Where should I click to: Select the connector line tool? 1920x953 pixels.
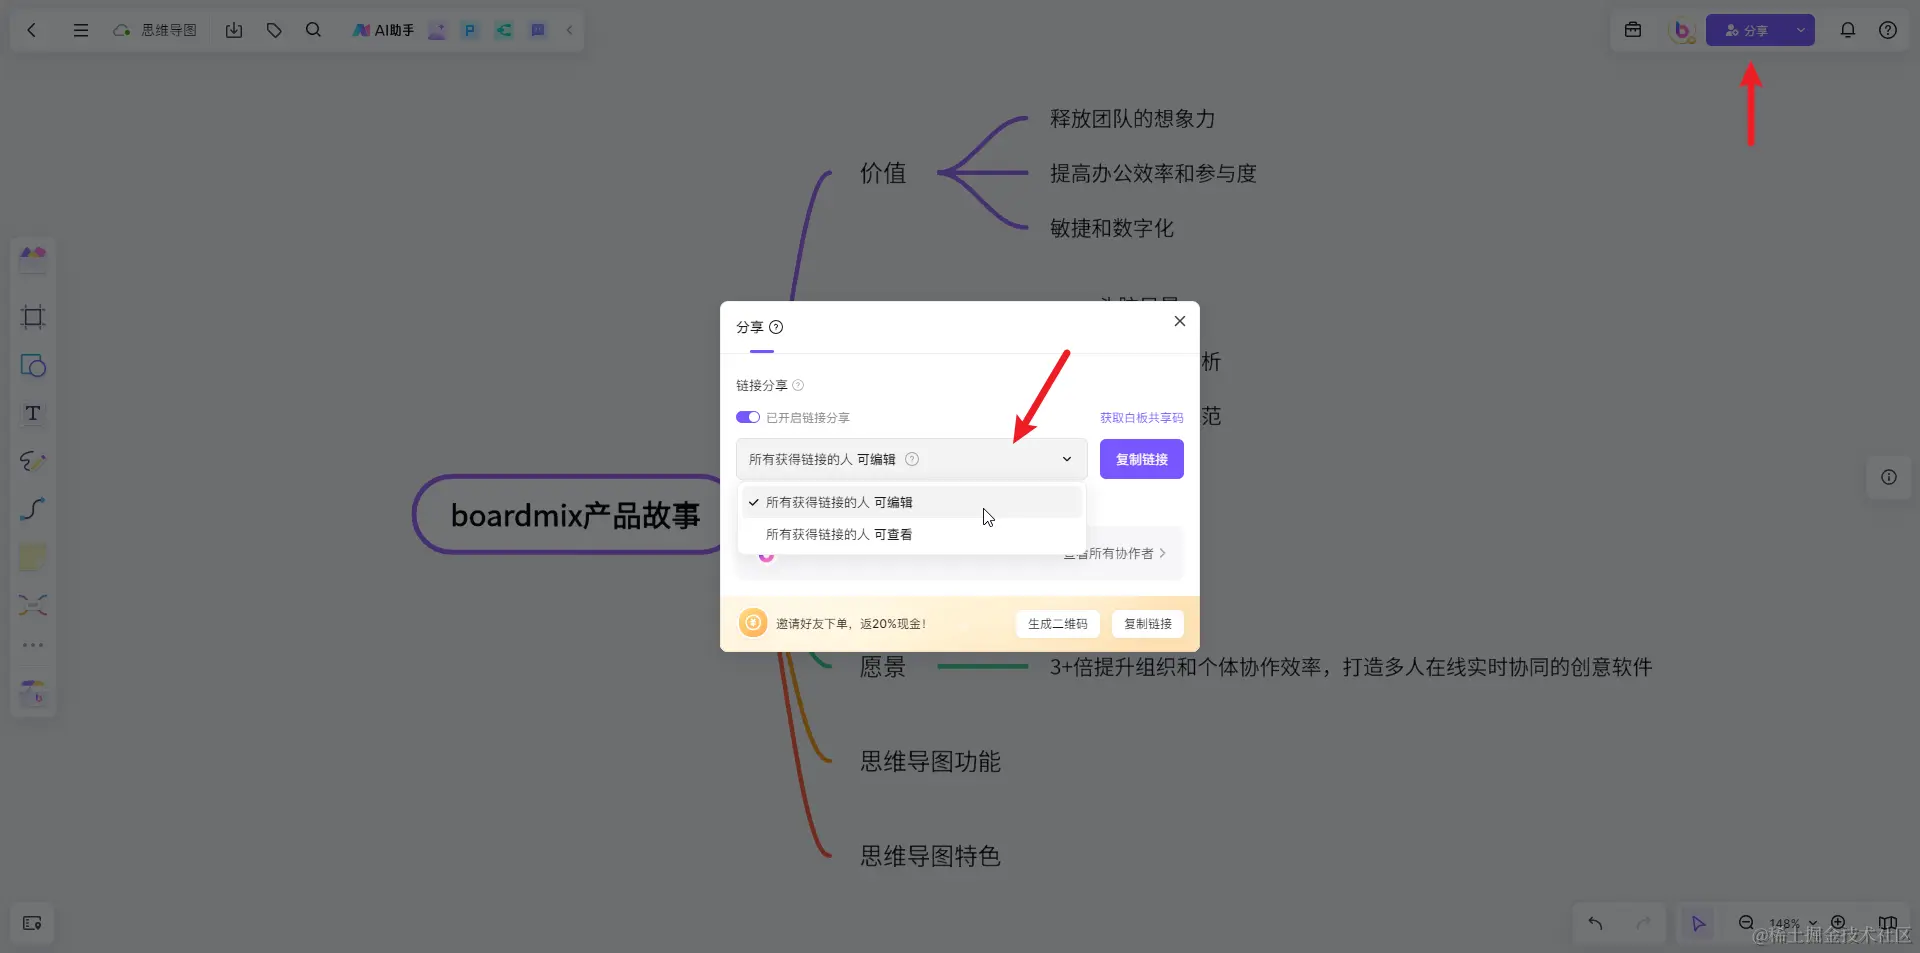point(33,509)
